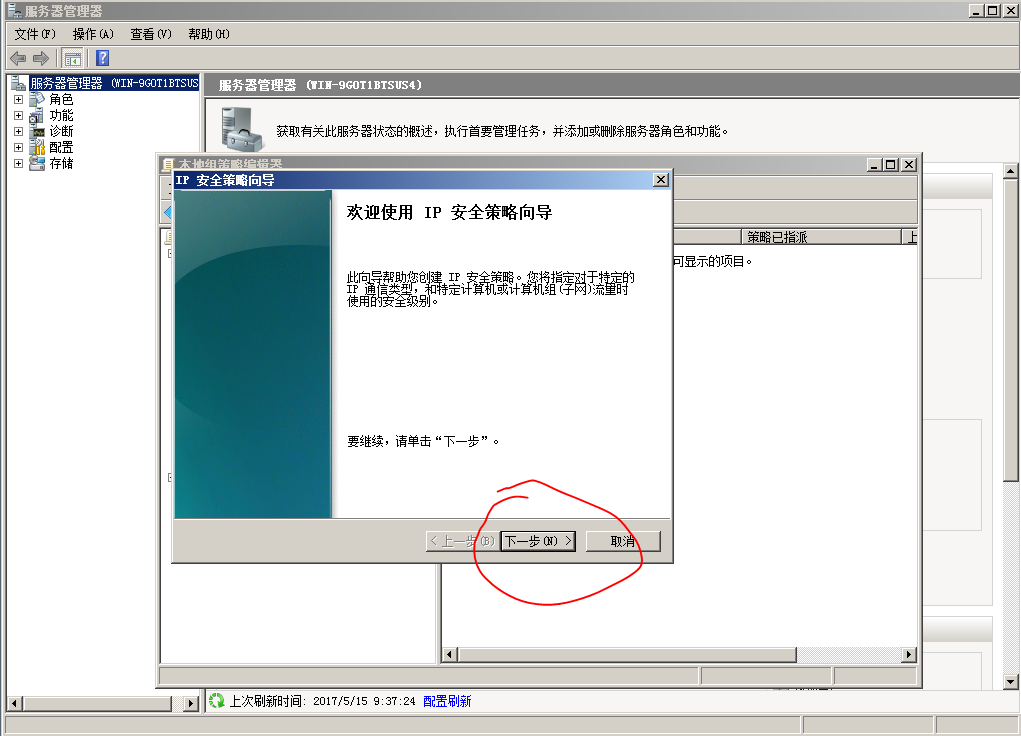This screenshot has width=1021, height=736.
Task: Select the 配置 icon in the tree
Action: pos(37,148)
